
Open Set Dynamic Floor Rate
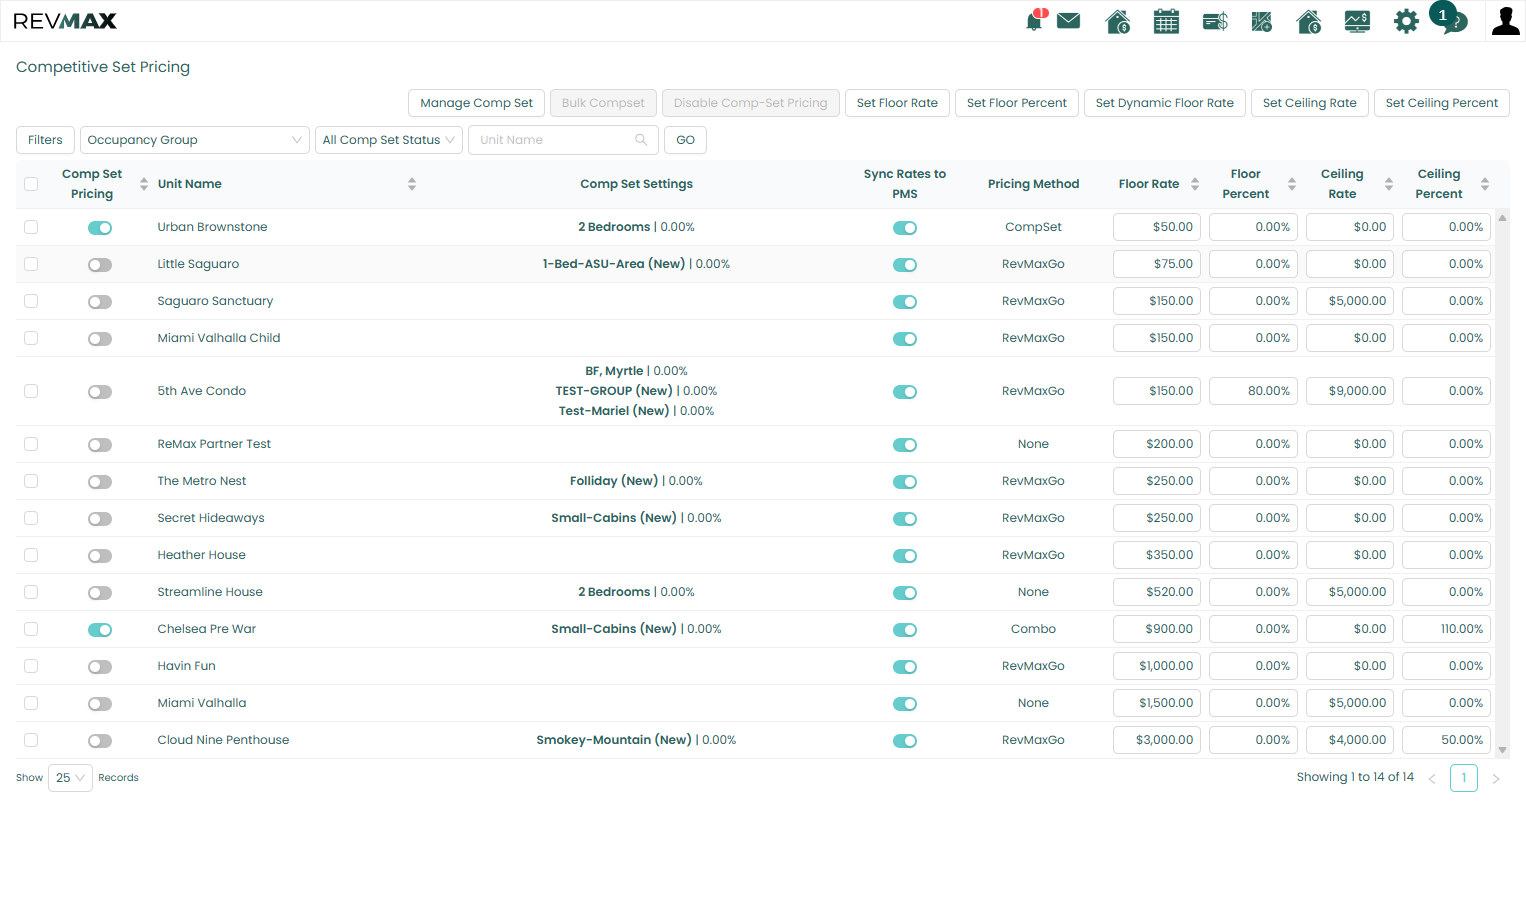[x=1165, y=103]
